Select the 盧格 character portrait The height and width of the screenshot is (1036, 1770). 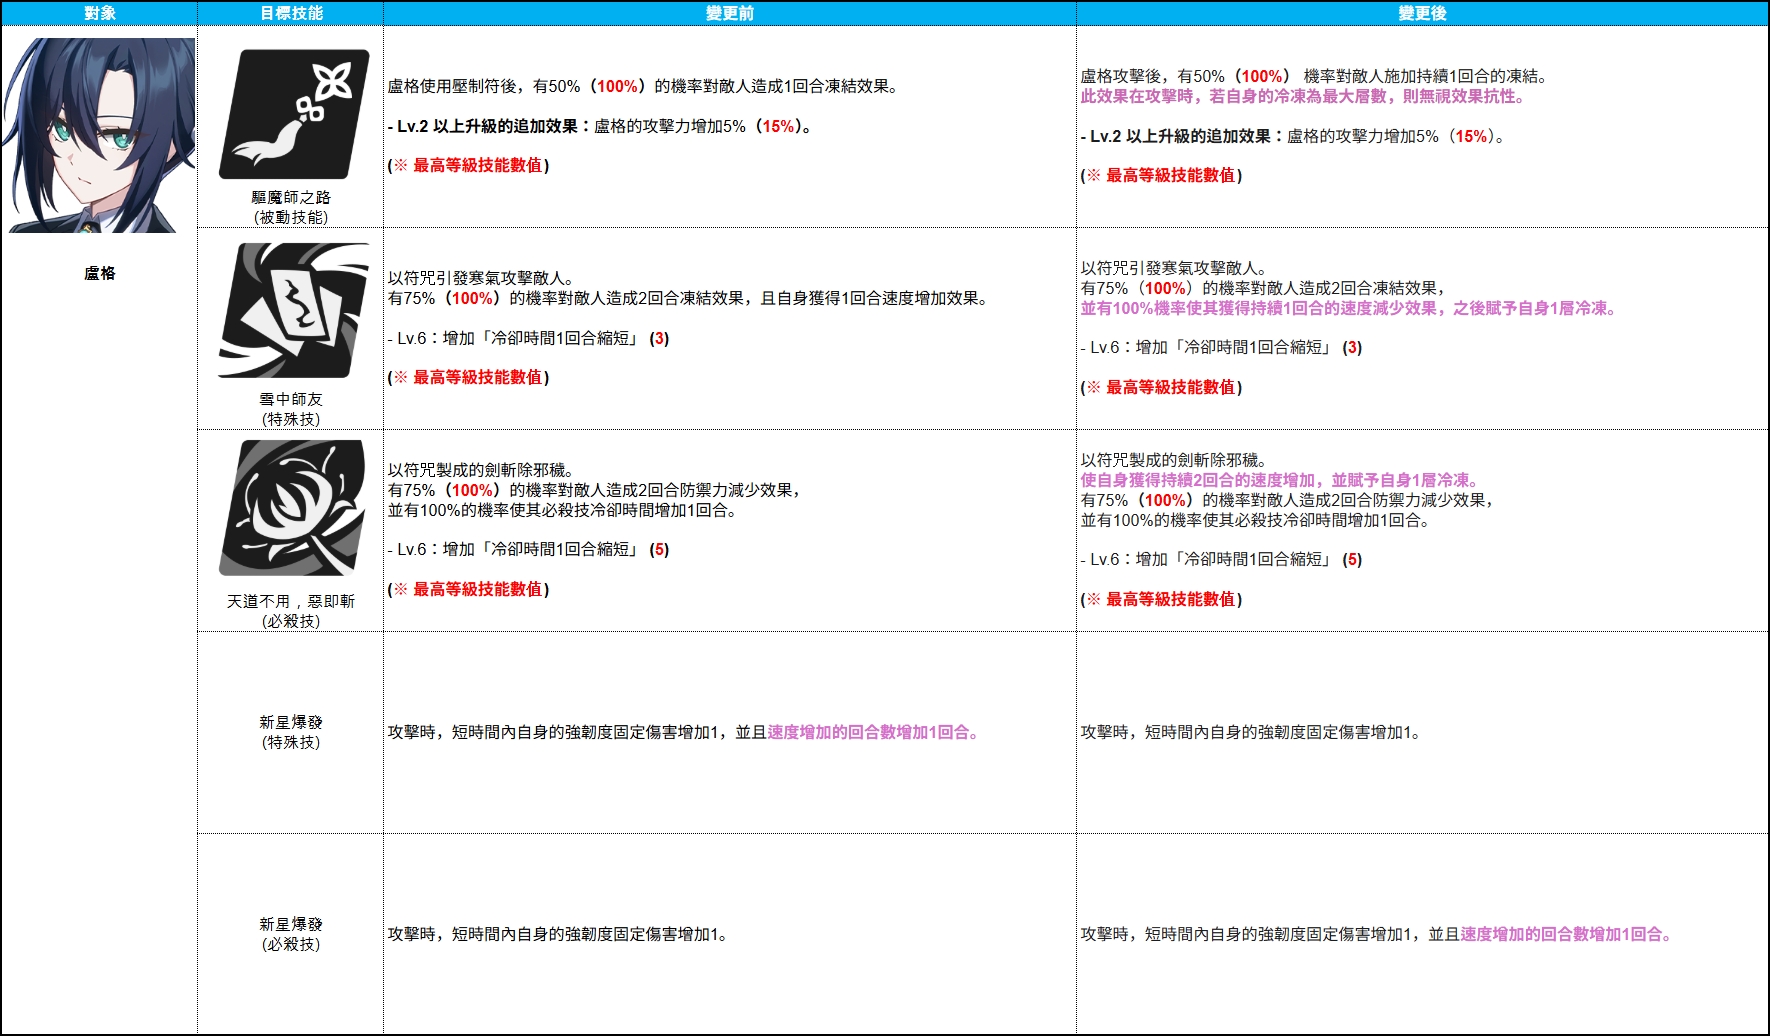pos(99,135)
